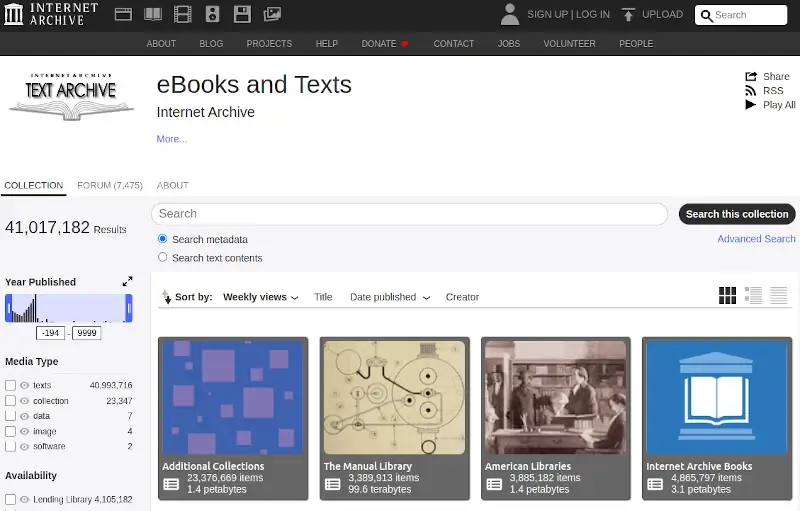Check the data media type checkbox

[x=10, y=416]
